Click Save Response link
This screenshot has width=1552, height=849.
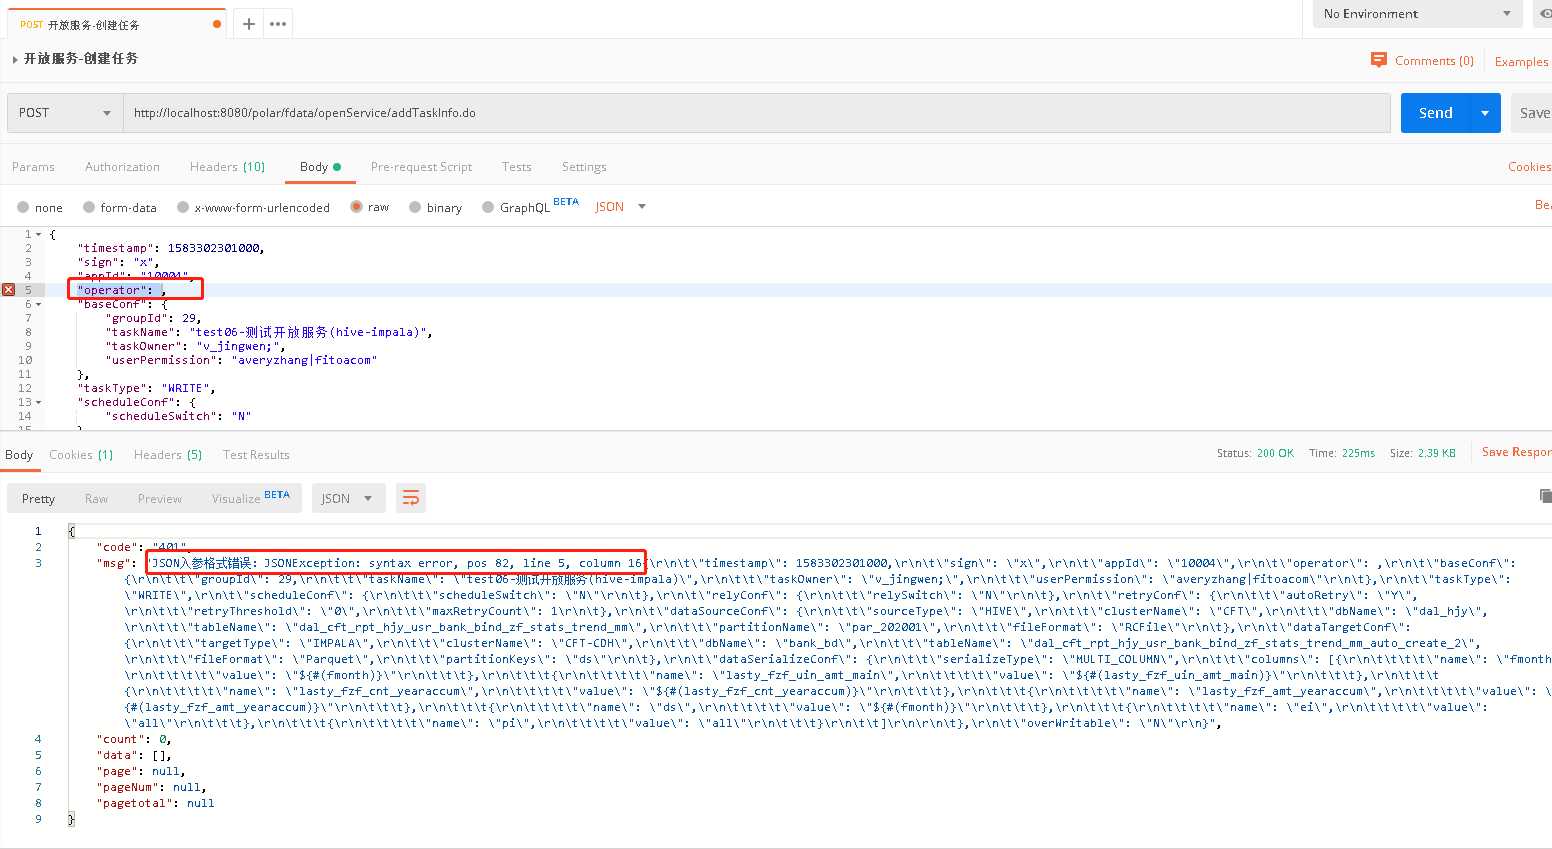click(1516, 452)
